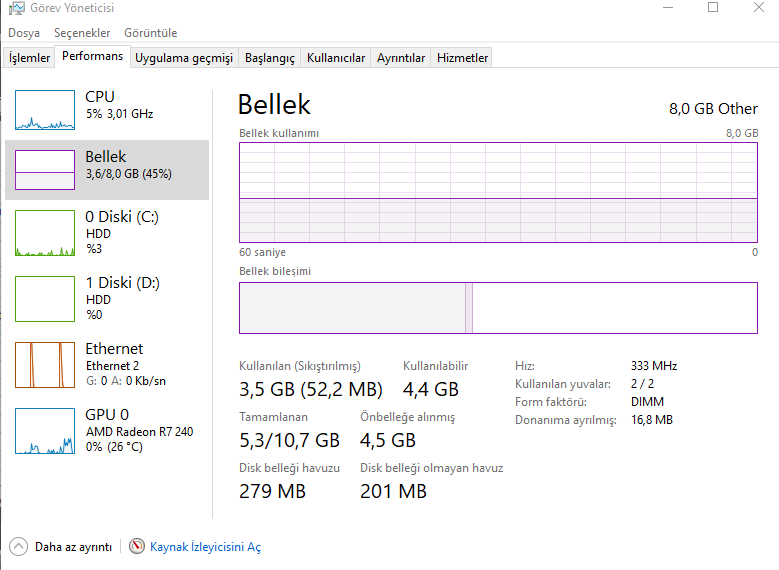Click the Task Manager app icon in title bar

[x=16, y=8]
